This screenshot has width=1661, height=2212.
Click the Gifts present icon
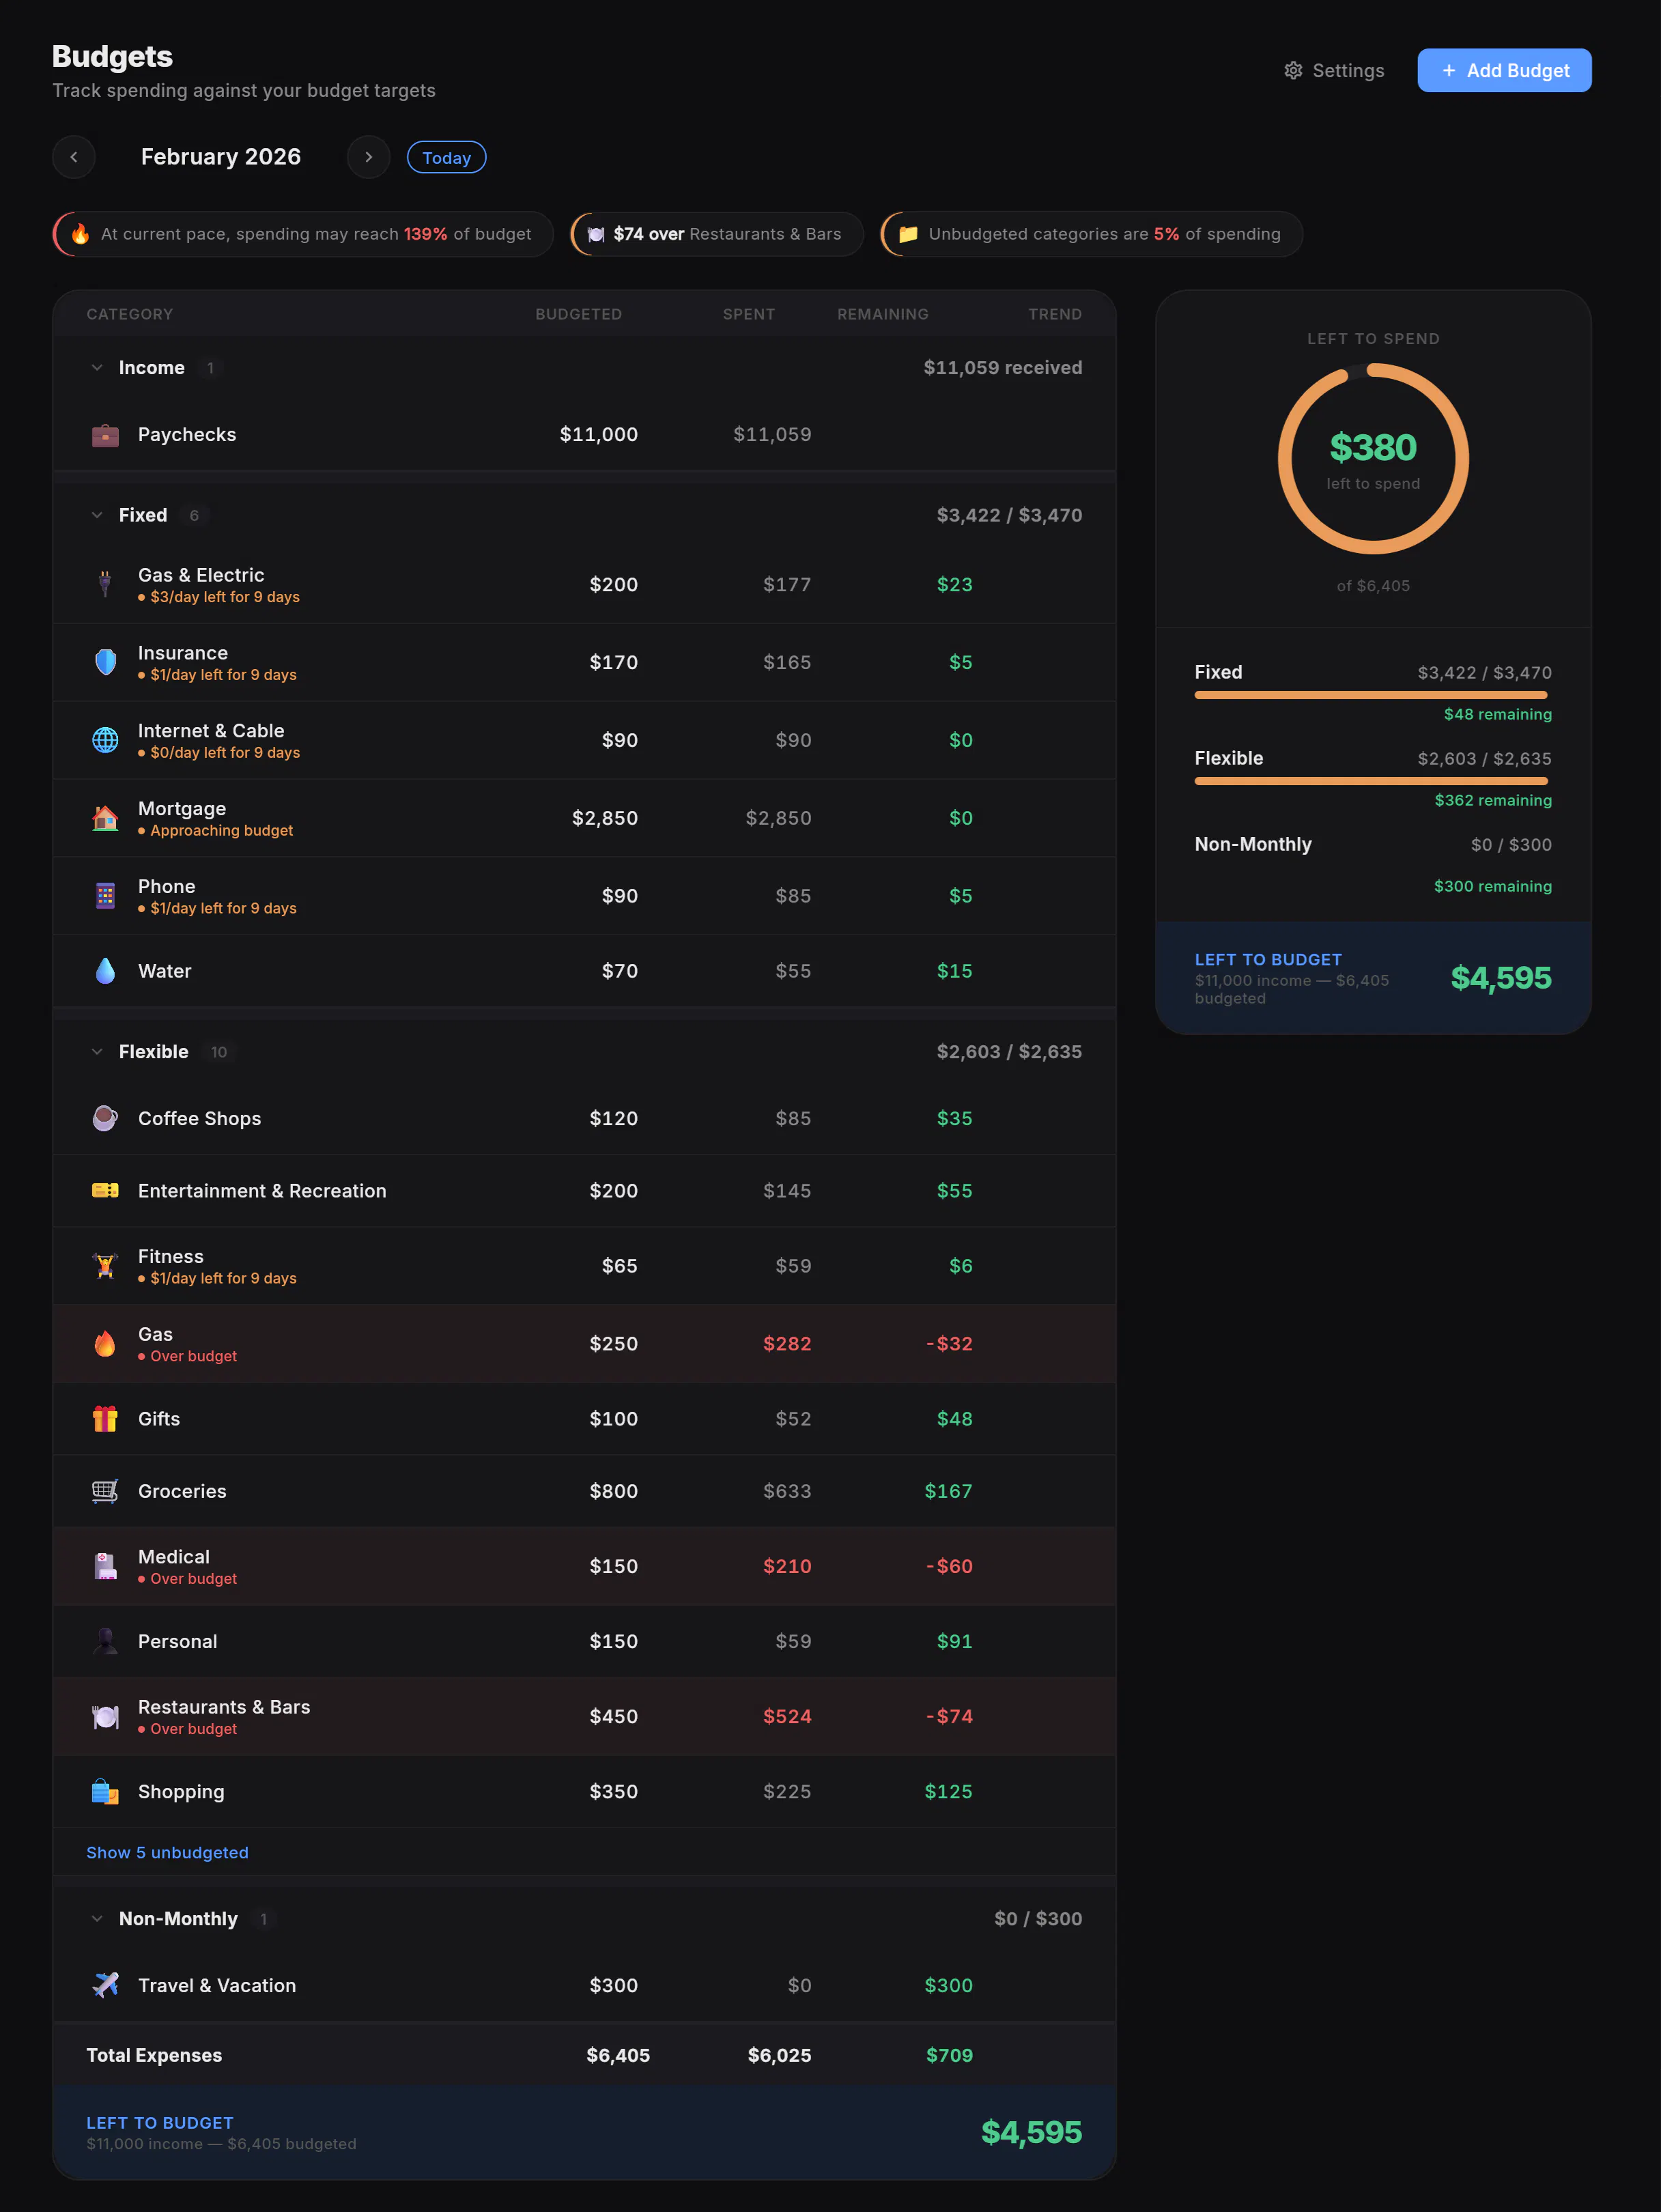tap(105, 1418)
